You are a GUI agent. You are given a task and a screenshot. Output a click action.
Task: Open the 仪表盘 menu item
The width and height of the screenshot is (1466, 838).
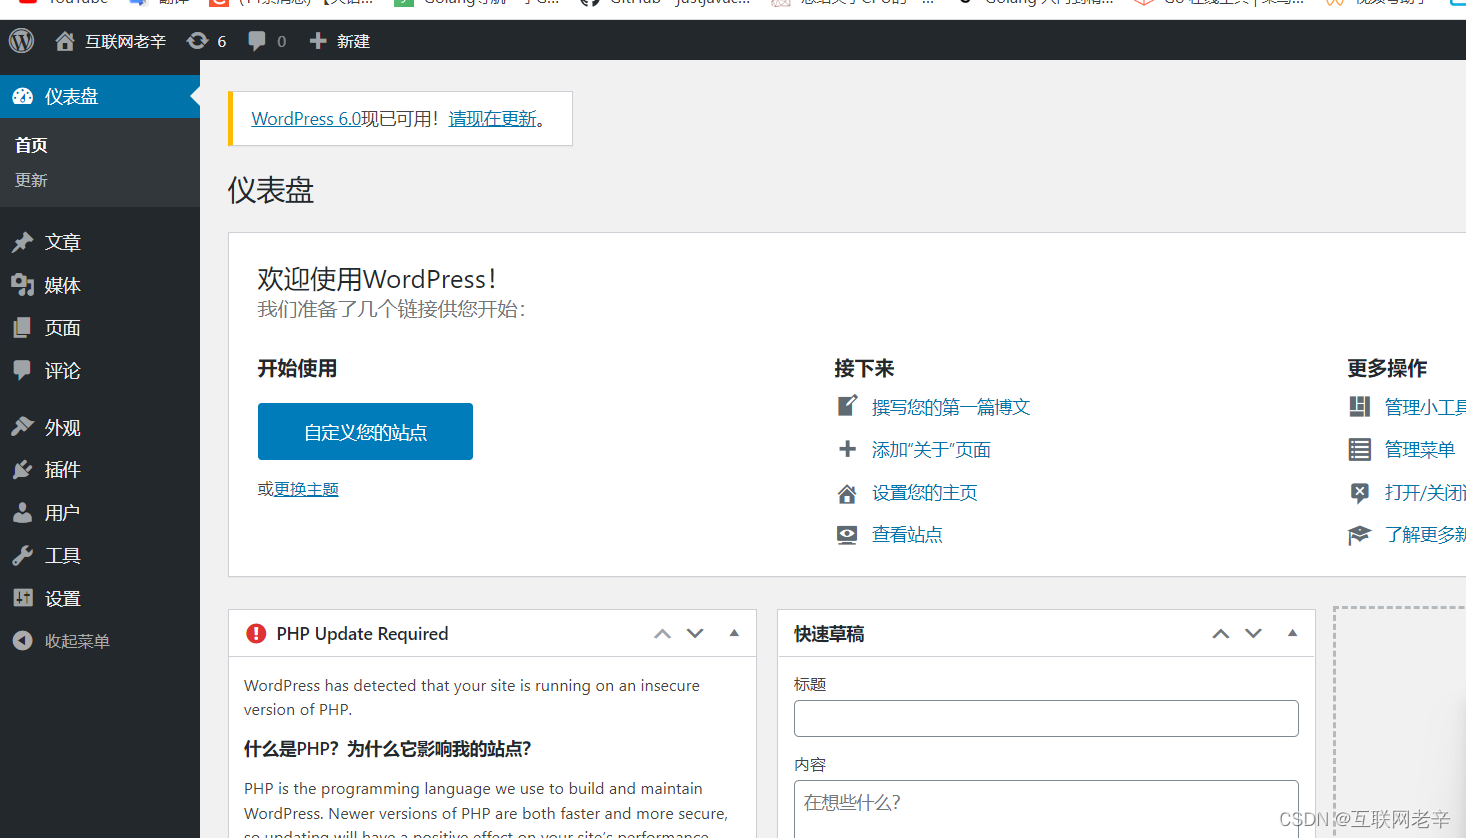pyautogui.click(x=100, y=97)
